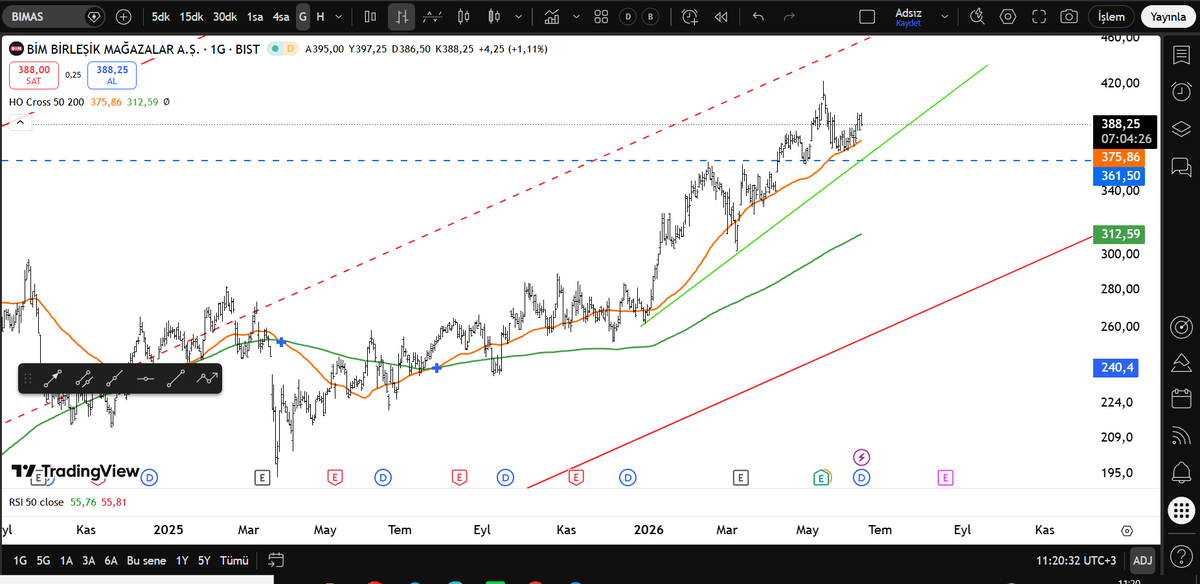Click the circled B toolbar button
Viewport: 1200px width, 584px height.
coord(651,17)
